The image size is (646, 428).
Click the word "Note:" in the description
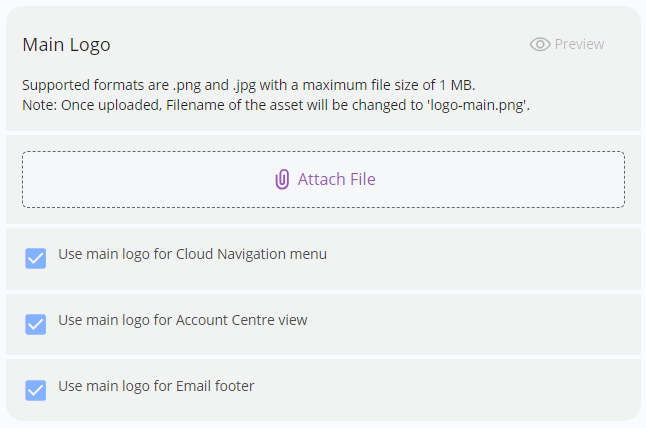(x=39, y=103)
